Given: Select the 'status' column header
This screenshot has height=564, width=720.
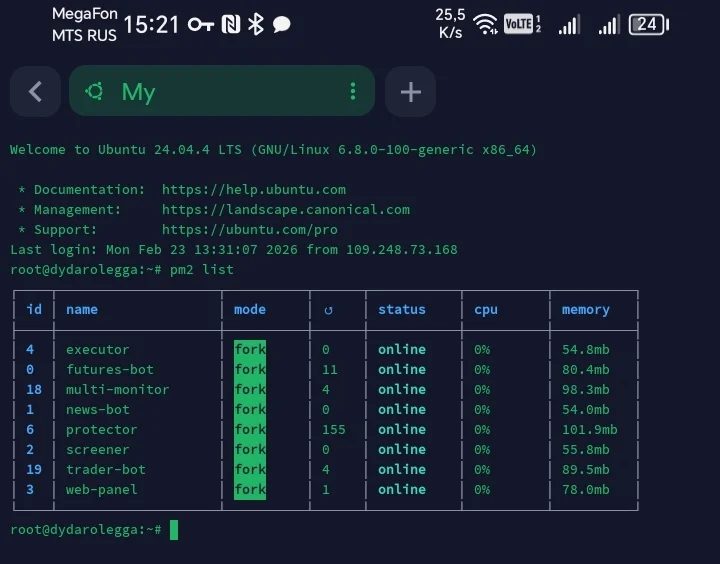Looking at the screenshot, I should click(x=402, y=310).
